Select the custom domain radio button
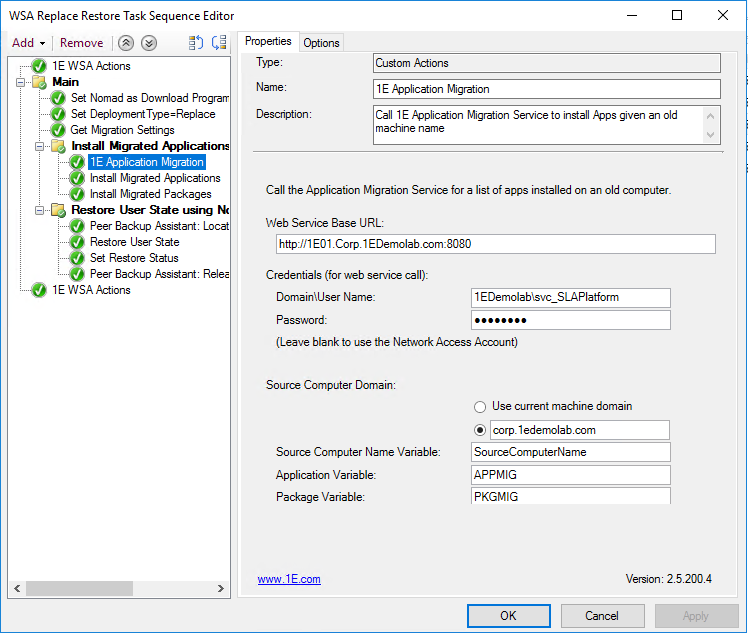This screenshot has height=634, width=748. 480,430
